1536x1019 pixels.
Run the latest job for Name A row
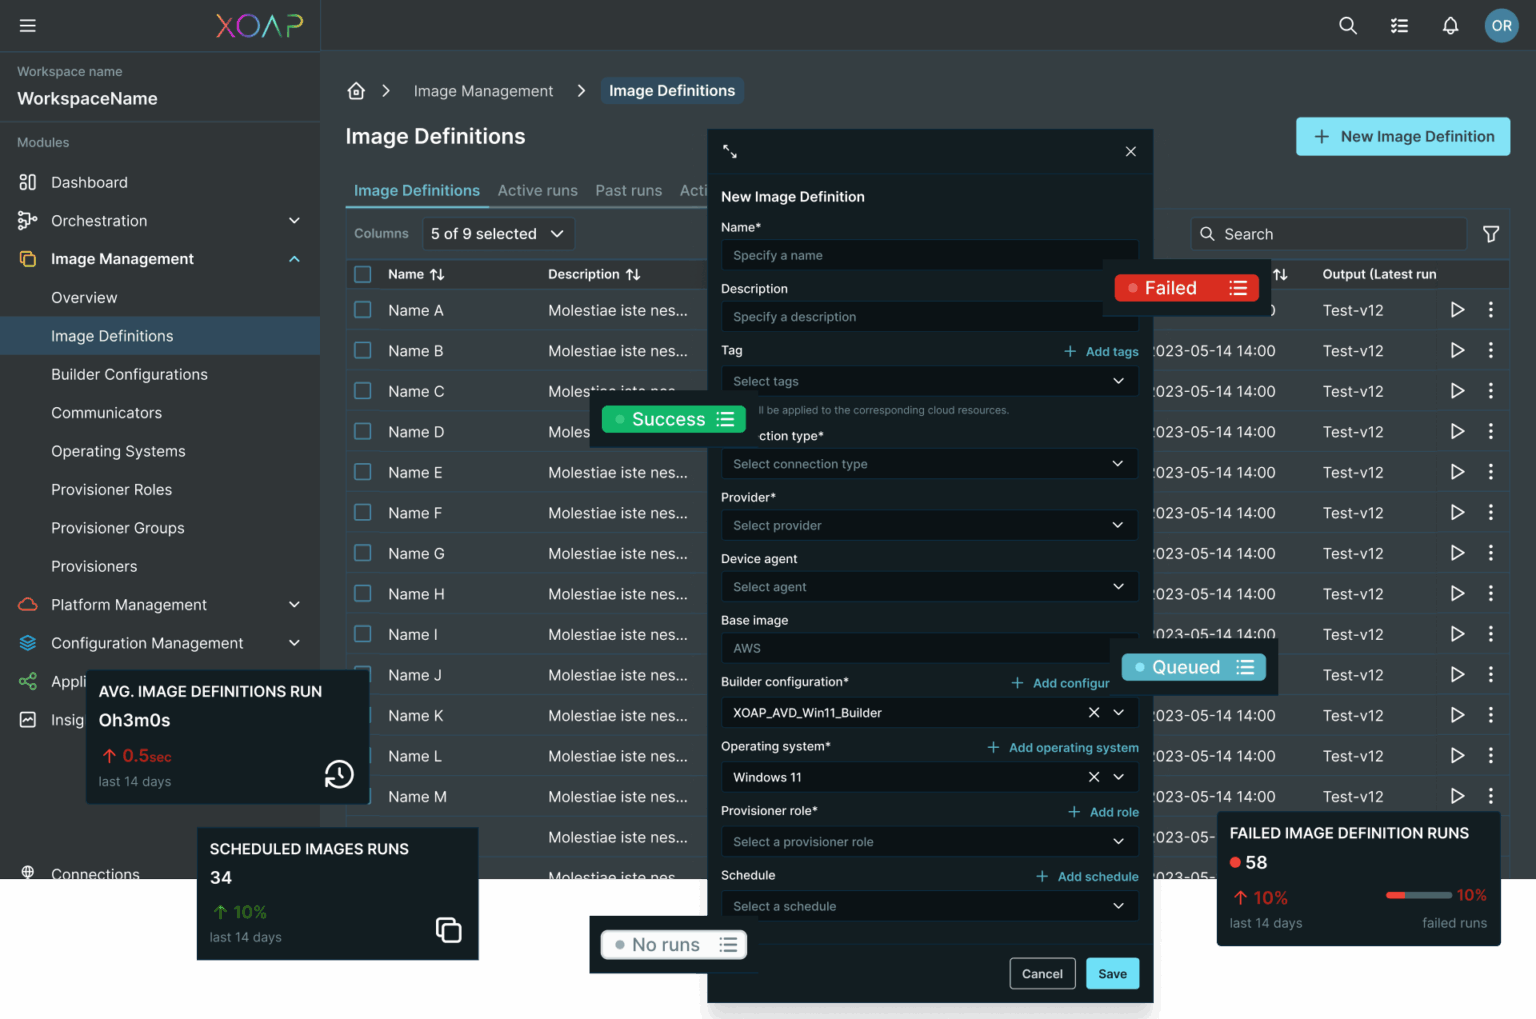(x=1457, y=310)
